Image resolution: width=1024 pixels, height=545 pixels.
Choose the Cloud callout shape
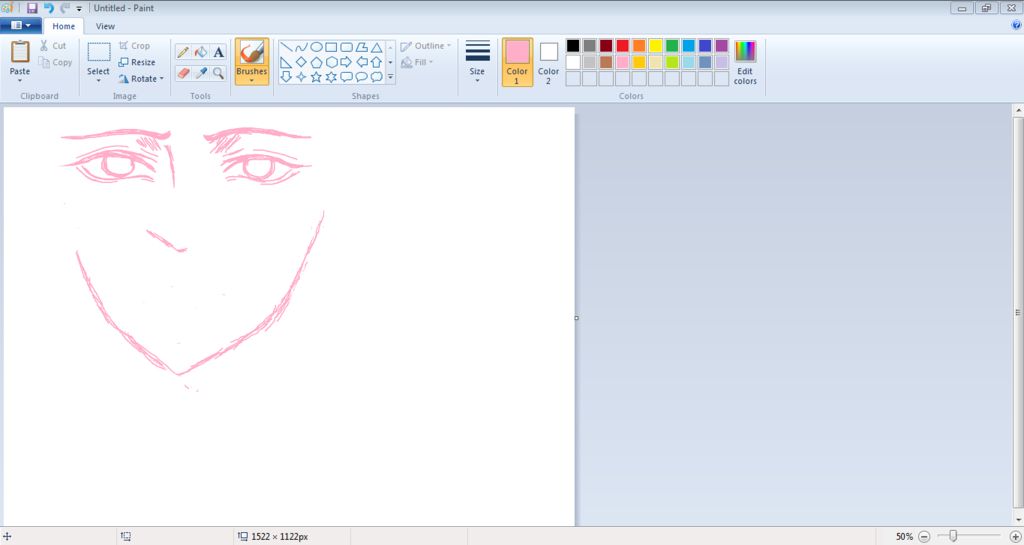pos(376,77)
